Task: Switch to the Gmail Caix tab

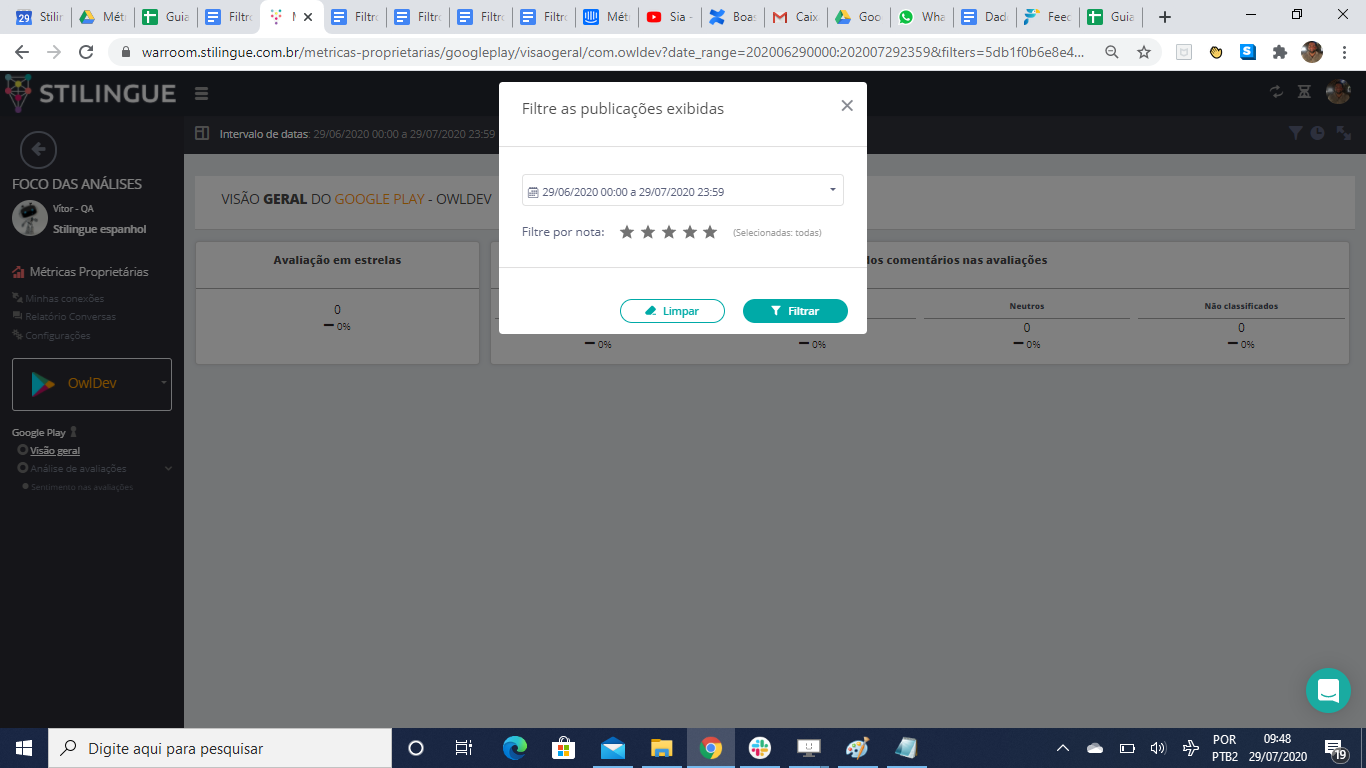Action: (794, 17)
